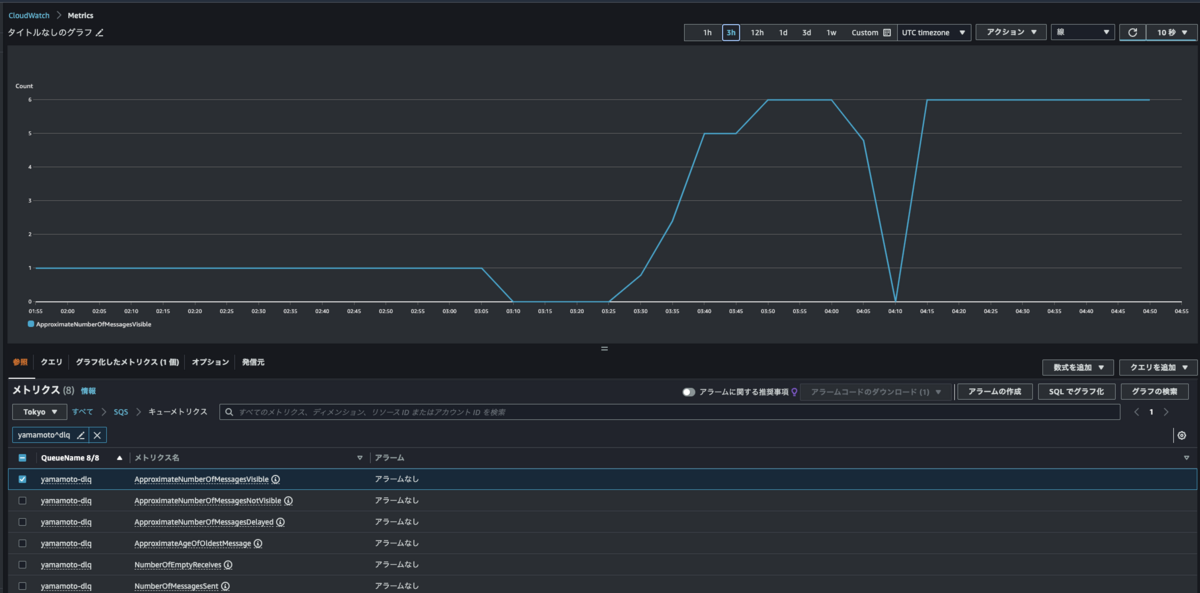Screen dimensions: 1200x593
Task: Open the CloudWatch breadcrumb link
Action: click(31, 15)
